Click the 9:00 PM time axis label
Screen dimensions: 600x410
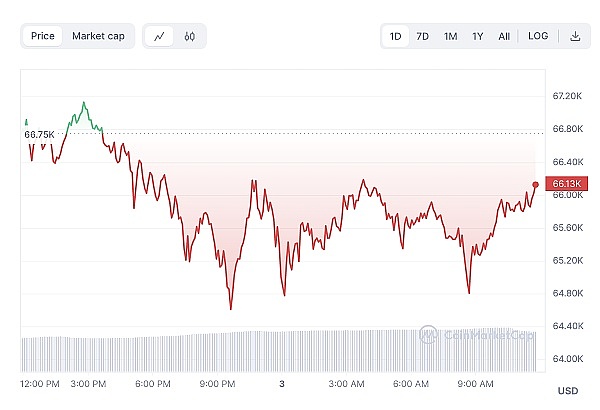pyautogui.click(x=216, y=384)
